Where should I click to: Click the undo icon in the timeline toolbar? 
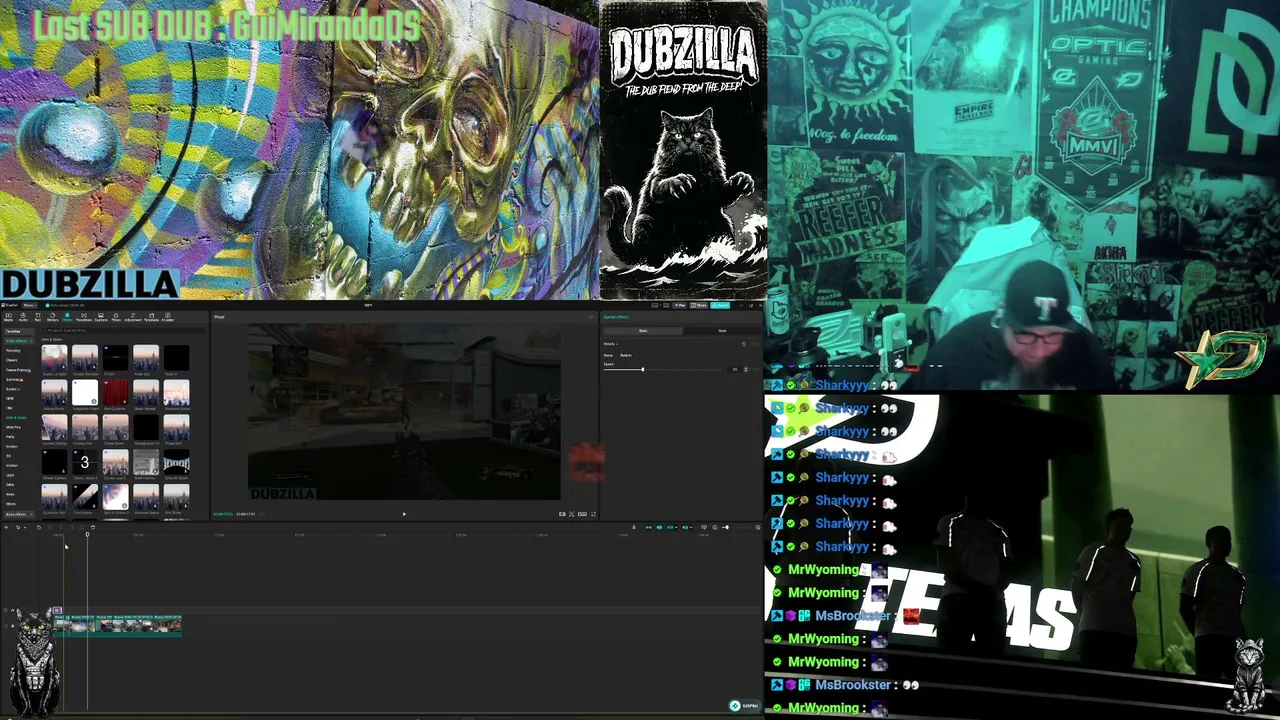point(38,527)
